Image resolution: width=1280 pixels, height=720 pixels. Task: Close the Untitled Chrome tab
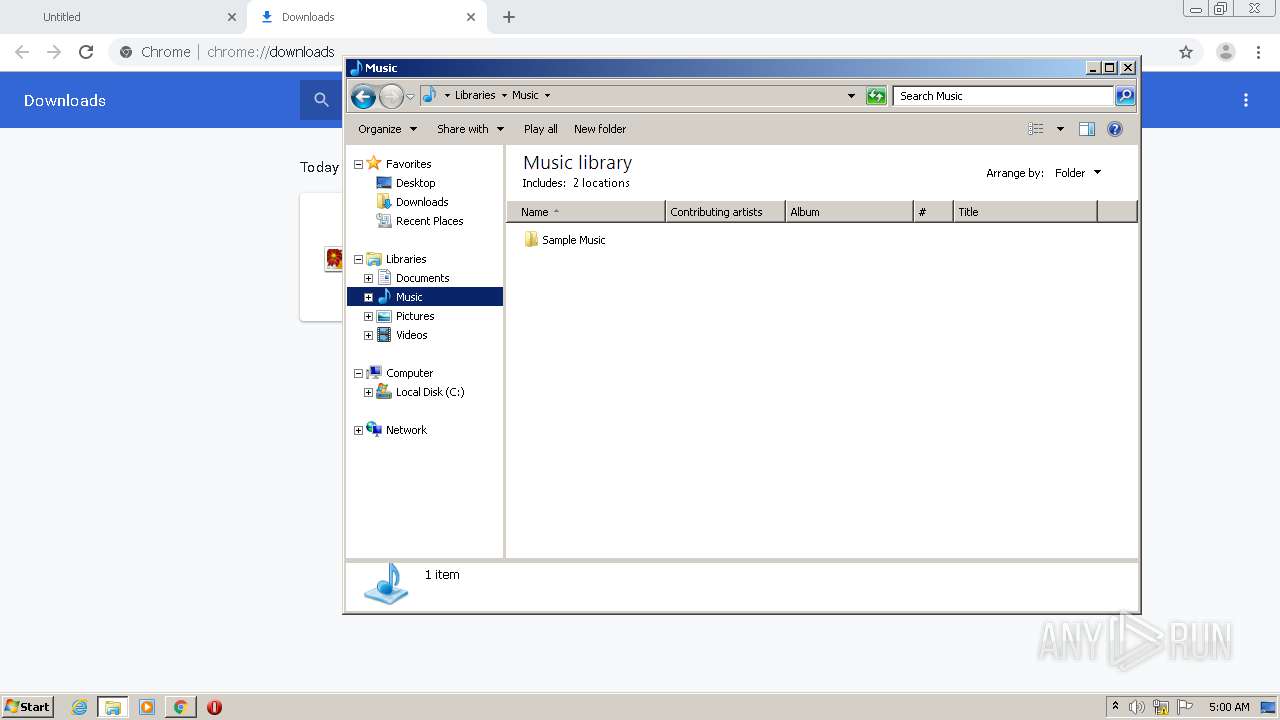pos(232,17)
